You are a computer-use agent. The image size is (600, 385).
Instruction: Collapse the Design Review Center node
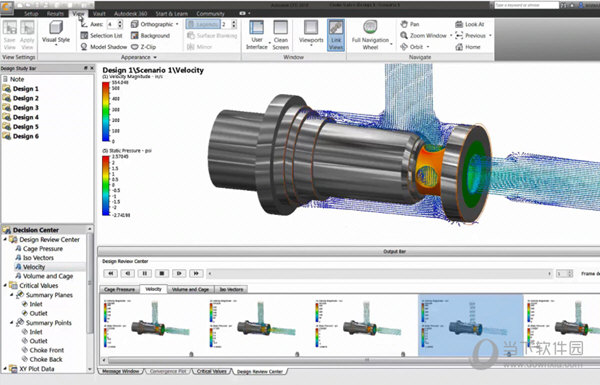coord(5,239)
